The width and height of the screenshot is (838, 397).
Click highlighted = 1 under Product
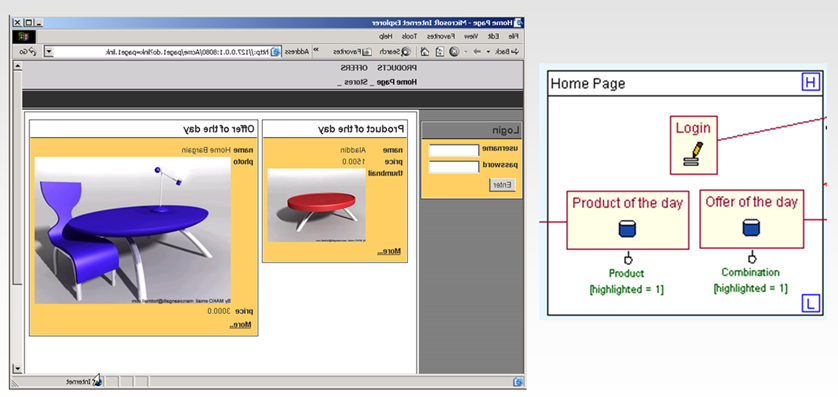(626, 290)
